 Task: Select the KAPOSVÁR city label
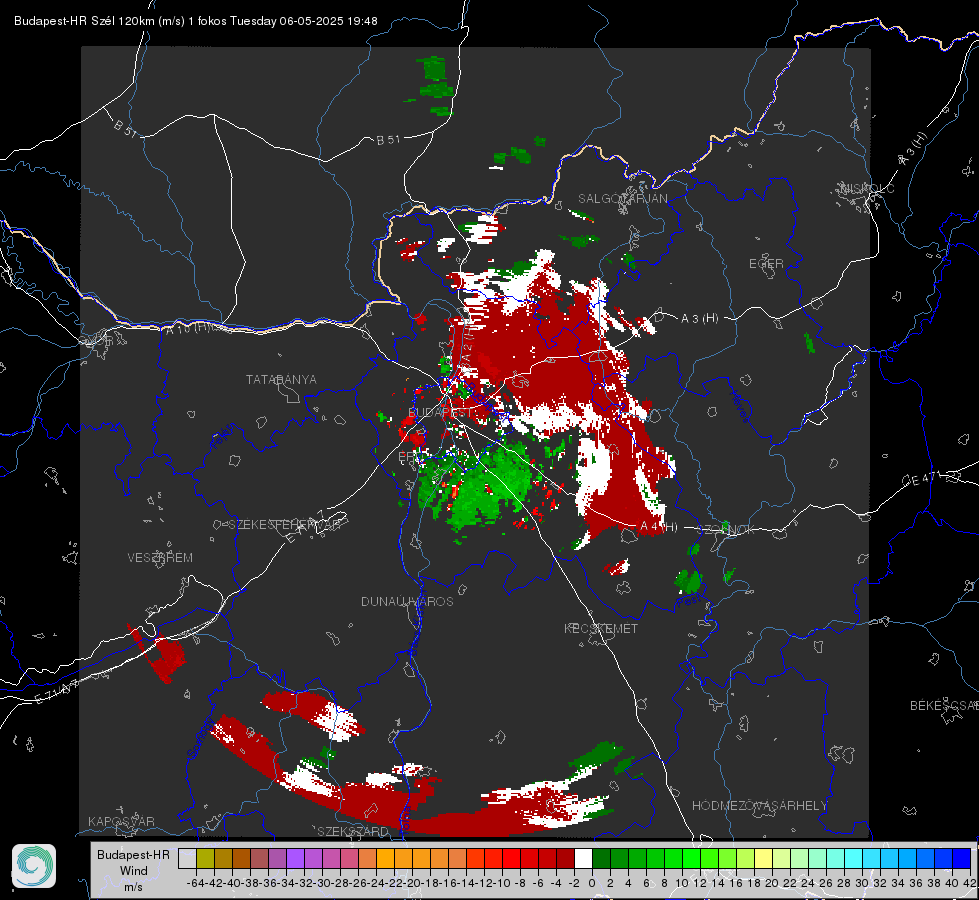pos(121,821)
